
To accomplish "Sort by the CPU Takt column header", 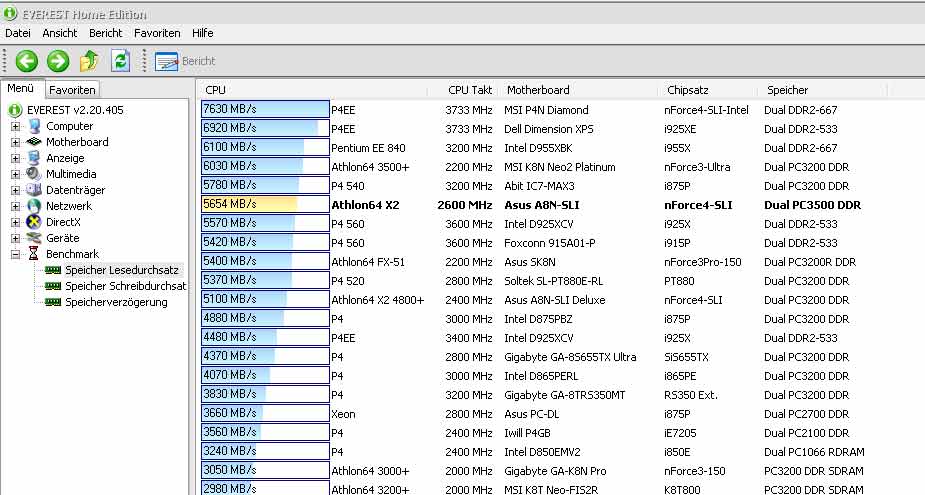I will [462, 90].
